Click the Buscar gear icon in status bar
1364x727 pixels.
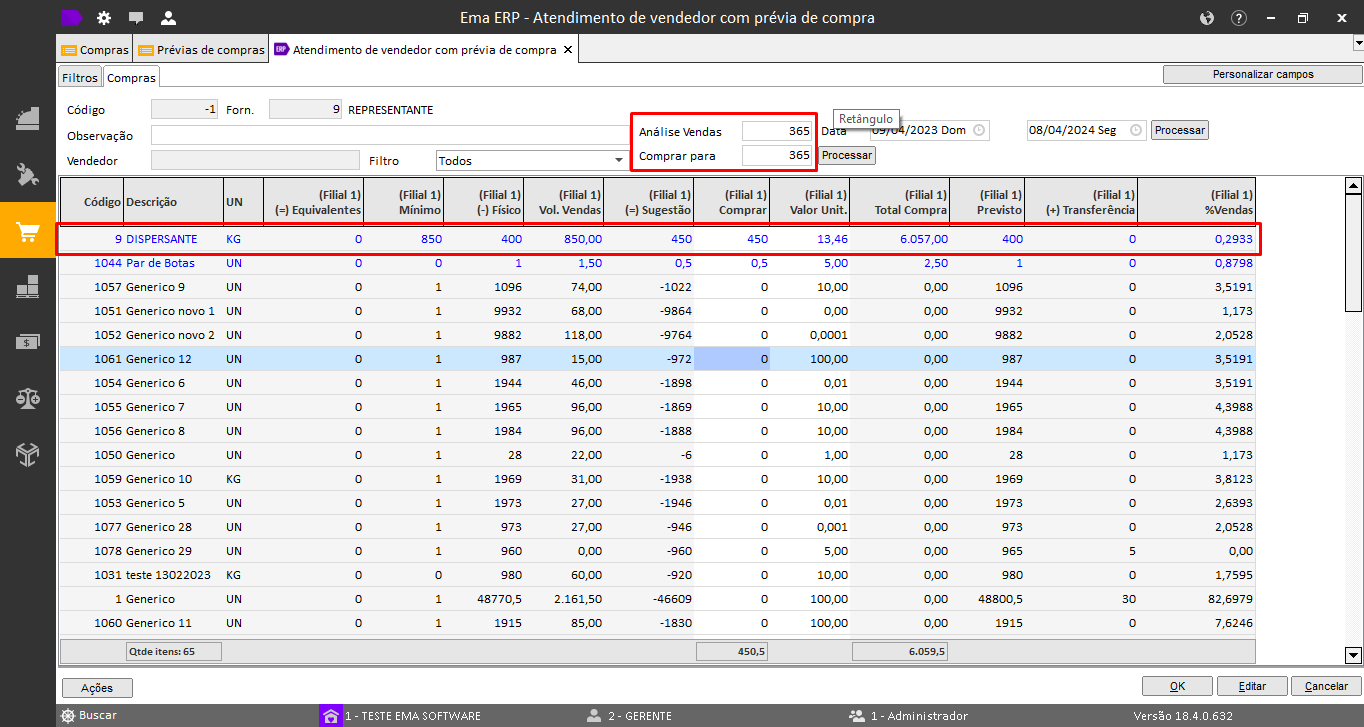tap(68, 716)
